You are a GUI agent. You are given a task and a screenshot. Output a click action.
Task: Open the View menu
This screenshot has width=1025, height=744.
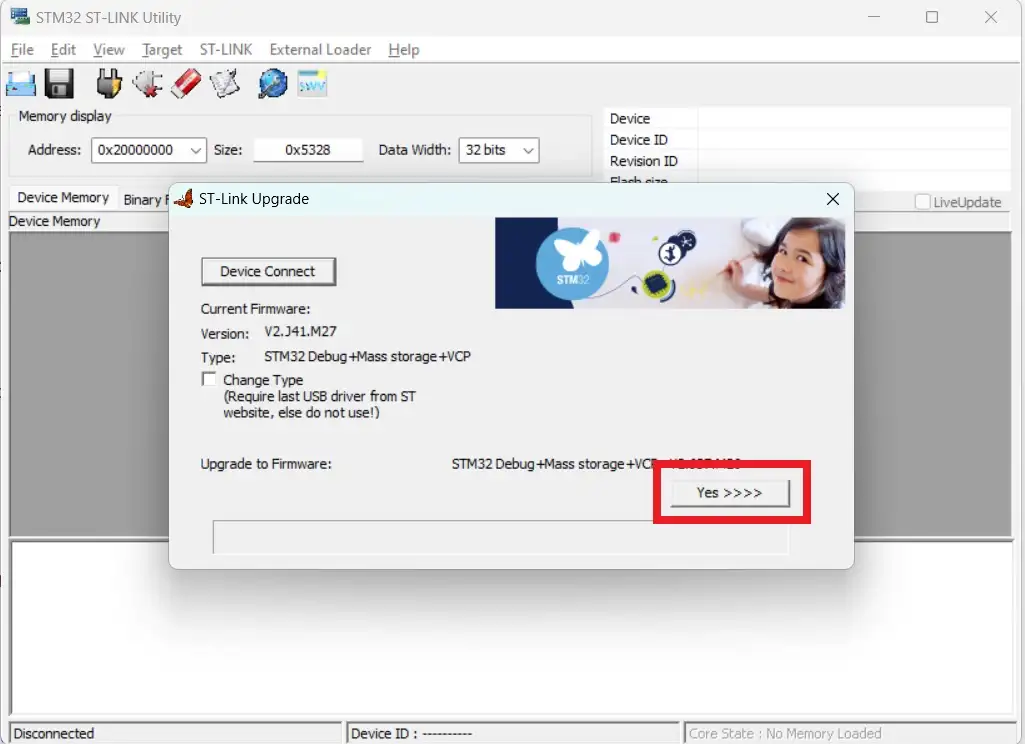click(109, 50)
